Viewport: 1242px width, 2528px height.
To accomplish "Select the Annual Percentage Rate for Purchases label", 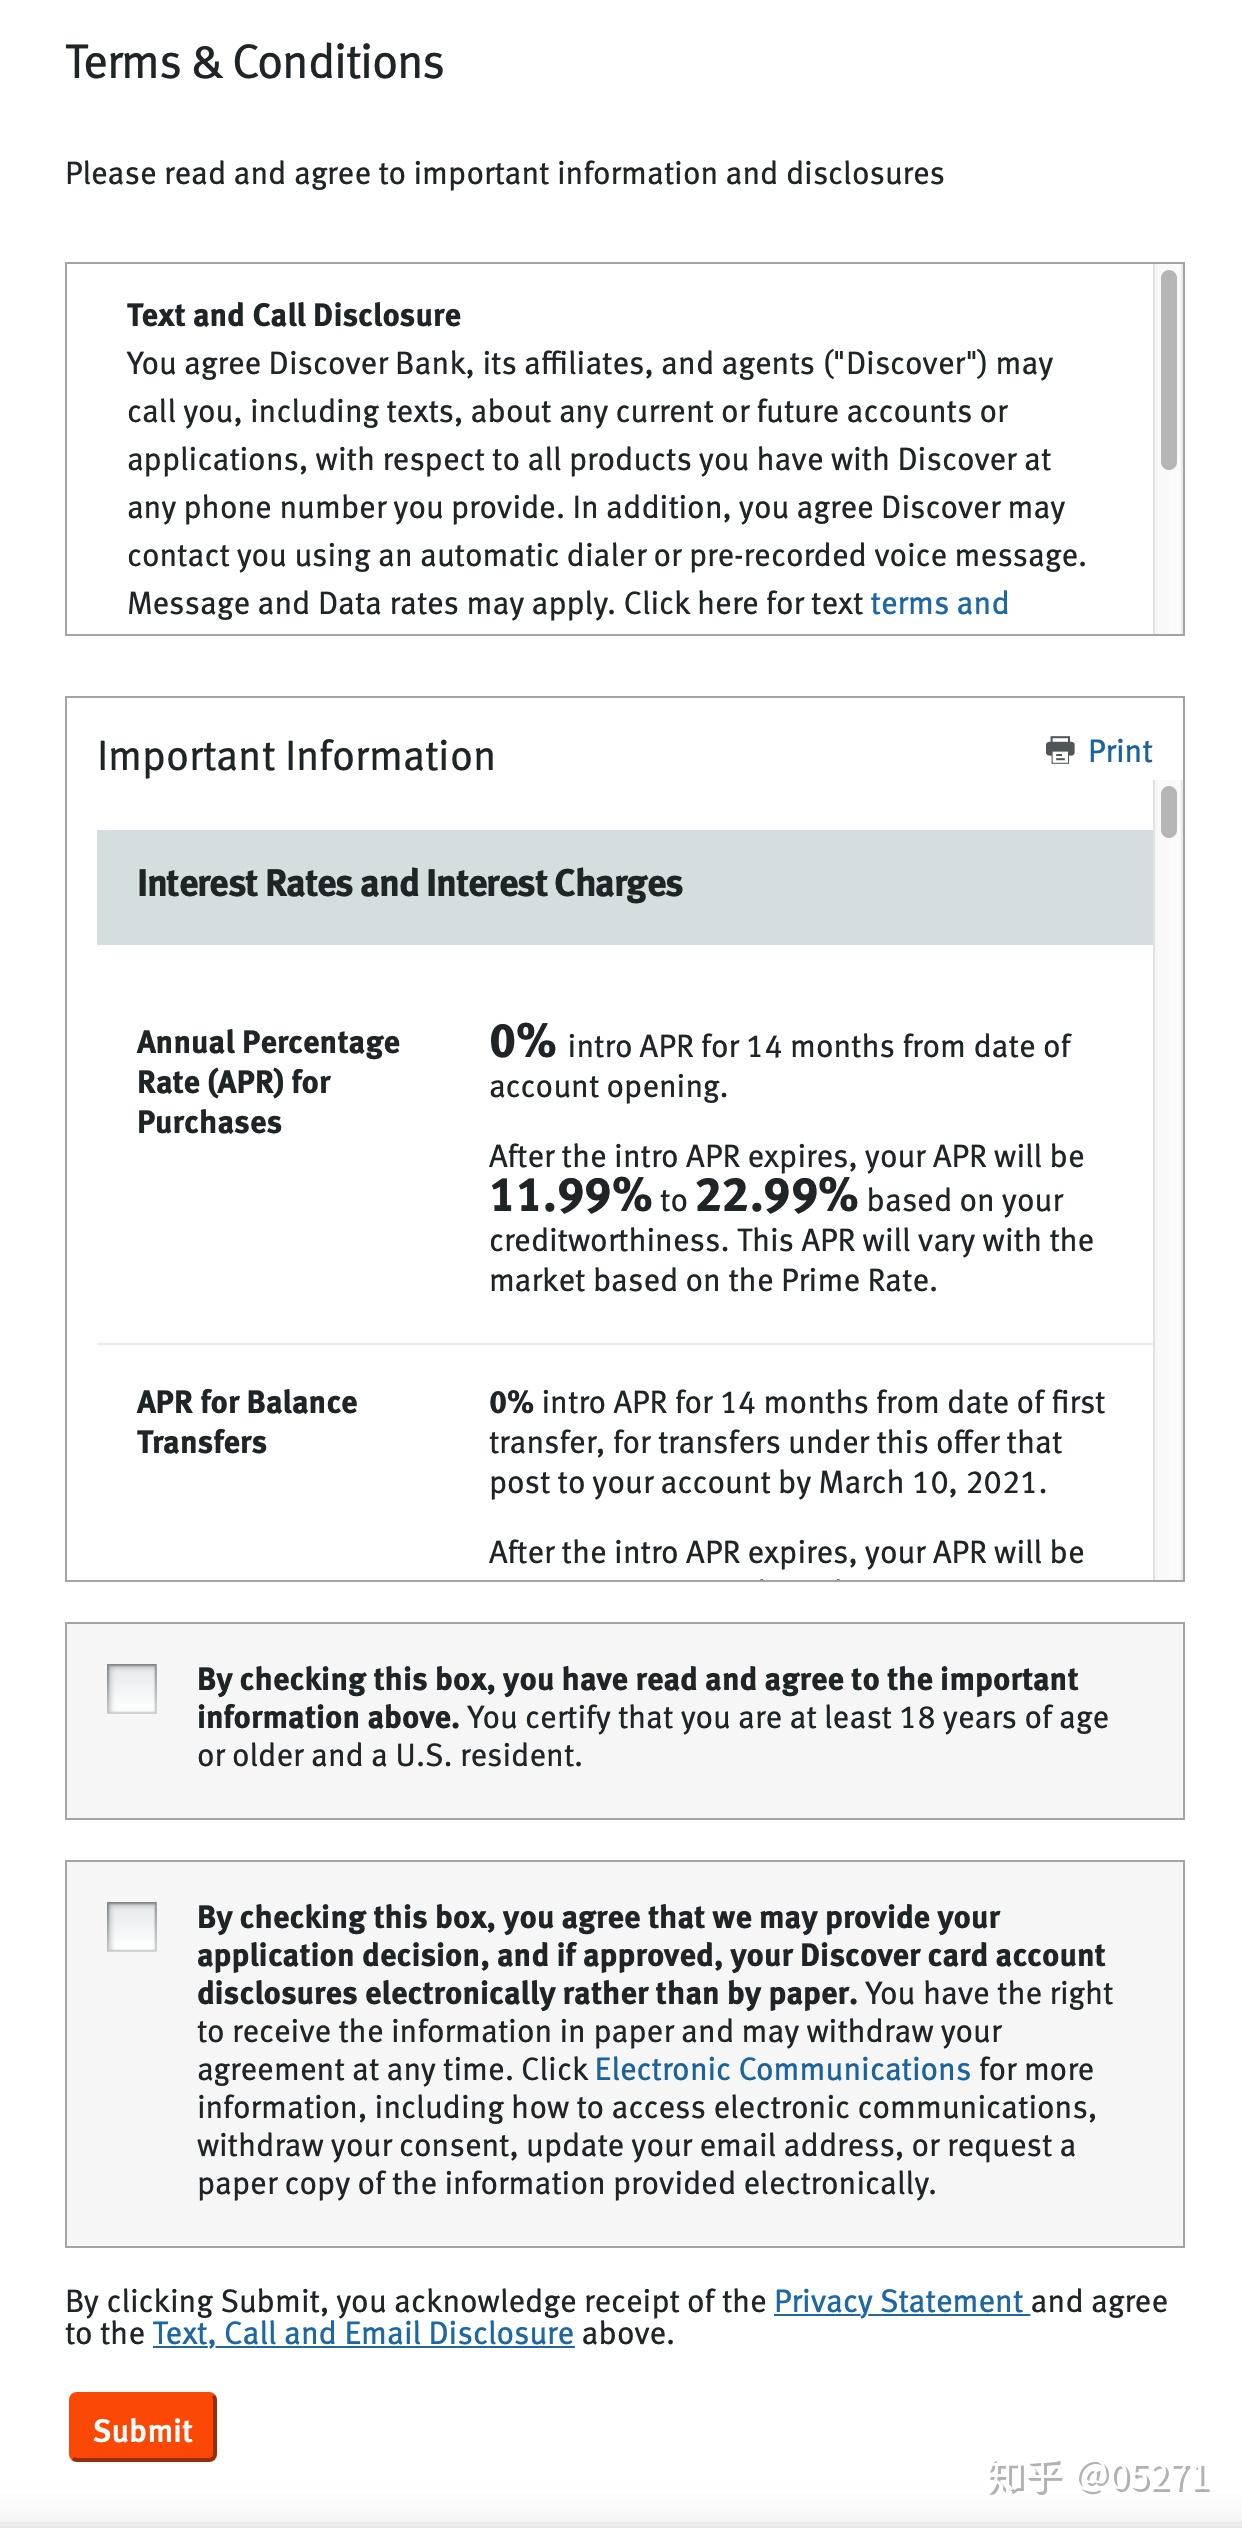I will [x=268, y=1082].
